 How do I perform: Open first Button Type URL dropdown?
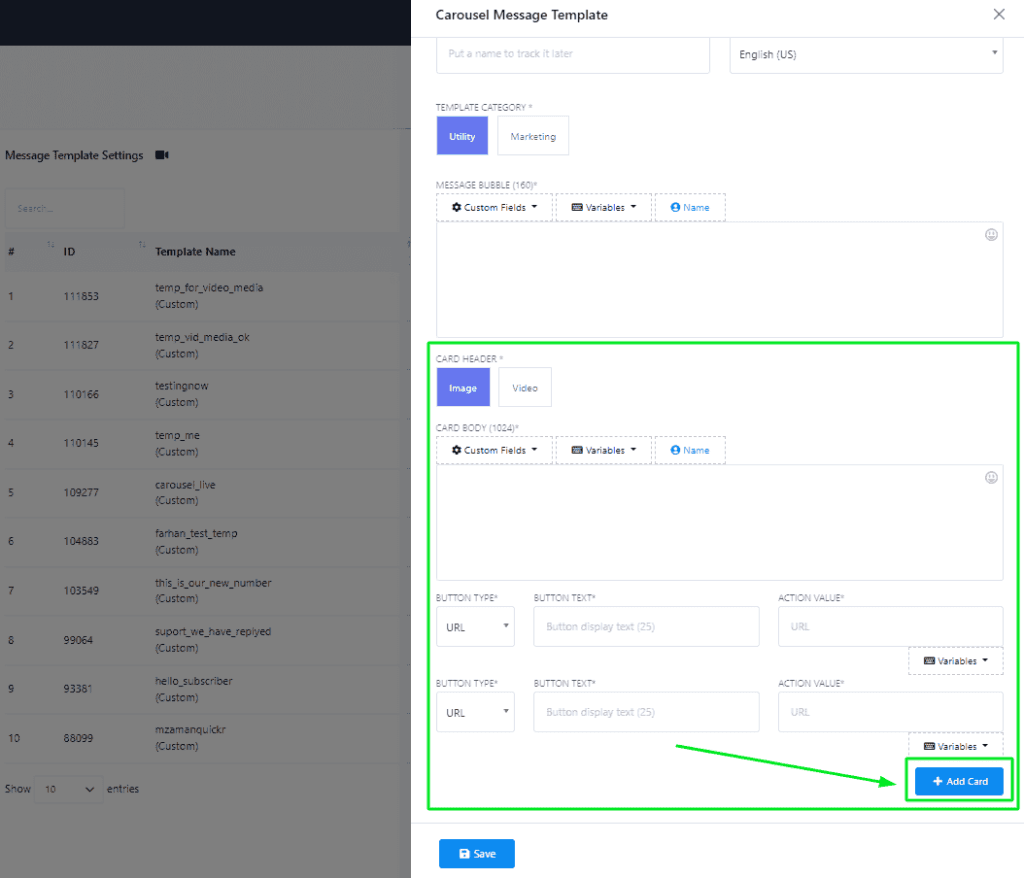click(x=475, y=627)
